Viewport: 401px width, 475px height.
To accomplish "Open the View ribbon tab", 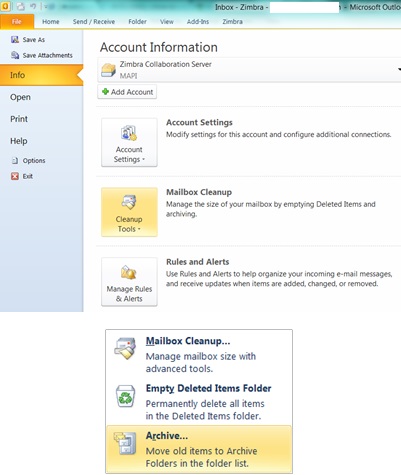I will (x=167, y=22).
